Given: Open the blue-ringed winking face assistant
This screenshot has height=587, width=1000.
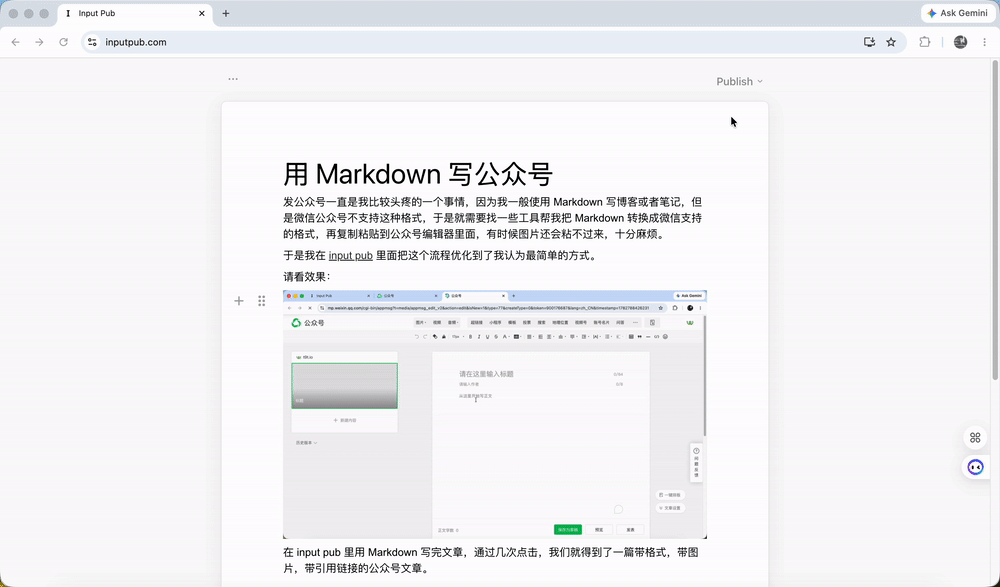Looking at the screenshot, I should click(x=975, y=467).
